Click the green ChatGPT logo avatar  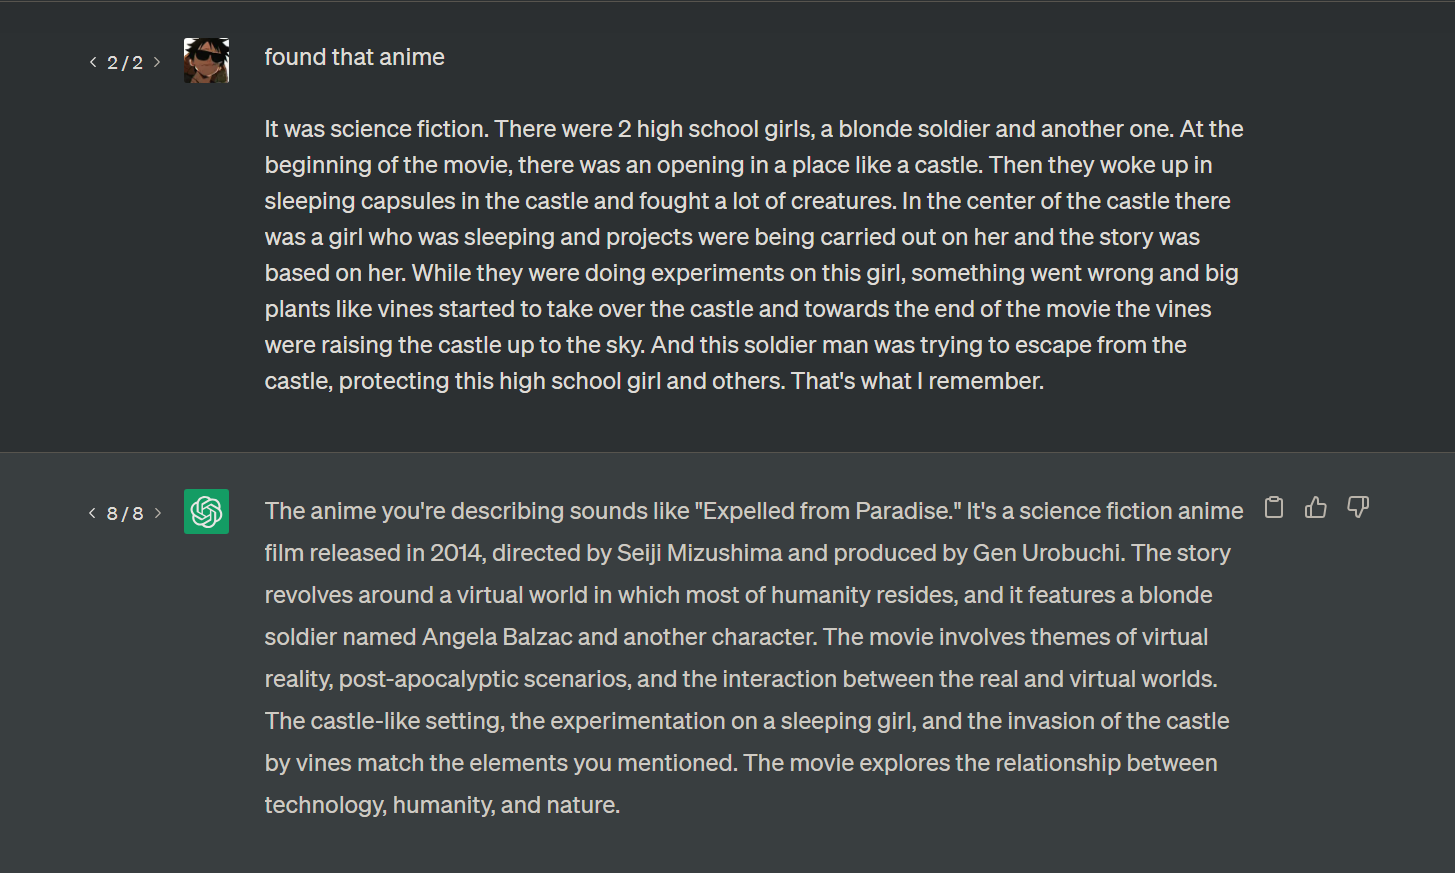tap(206, 511)
